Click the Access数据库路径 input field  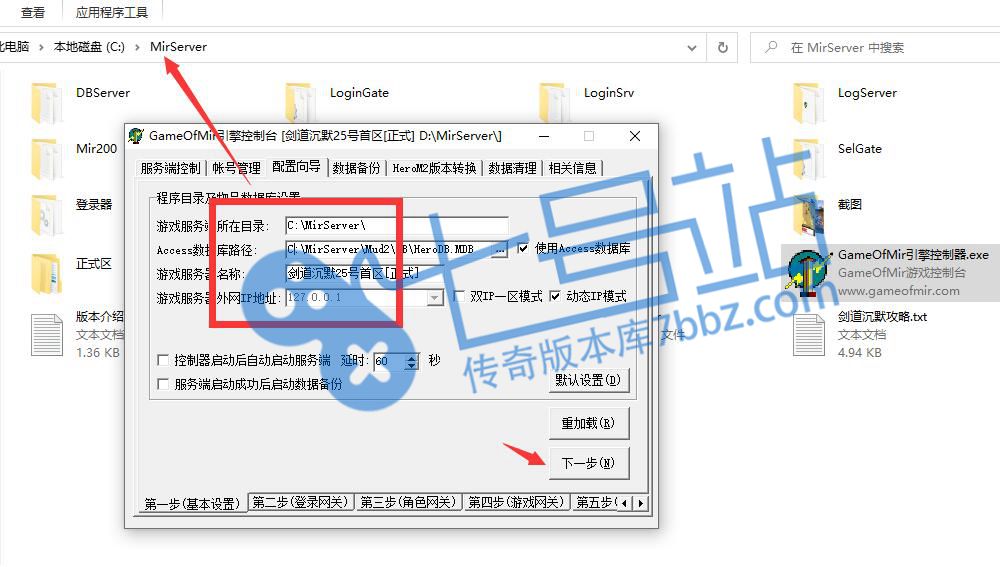coord(388,249)
